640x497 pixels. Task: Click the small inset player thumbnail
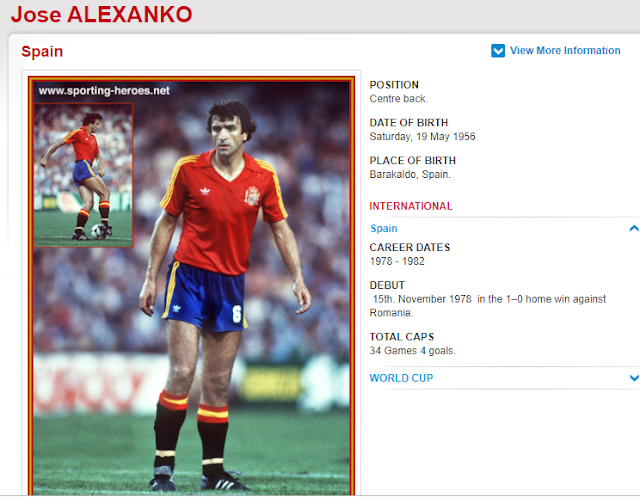point(83,175)
